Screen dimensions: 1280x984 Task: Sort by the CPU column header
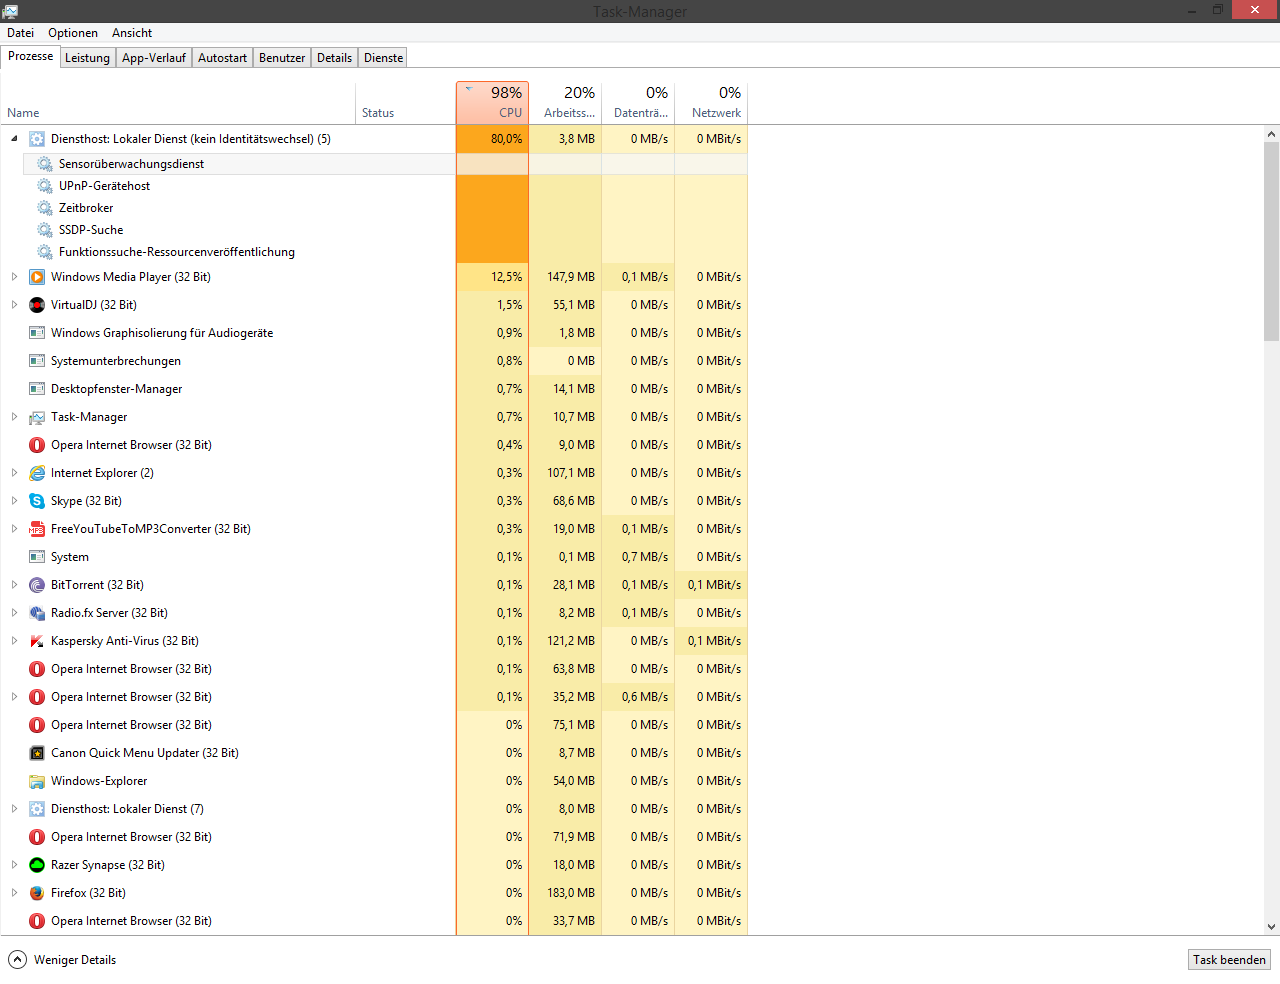pyautogui.click(x=492, y=103)
